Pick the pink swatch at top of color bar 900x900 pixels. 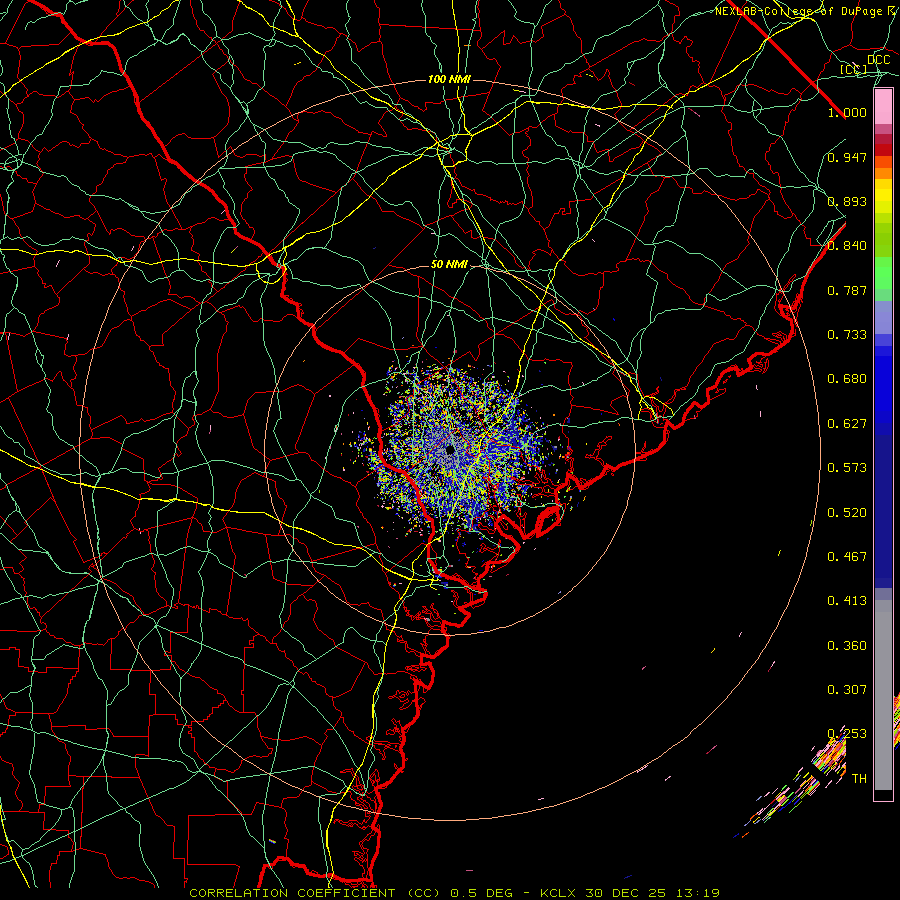tap(883, 107)
